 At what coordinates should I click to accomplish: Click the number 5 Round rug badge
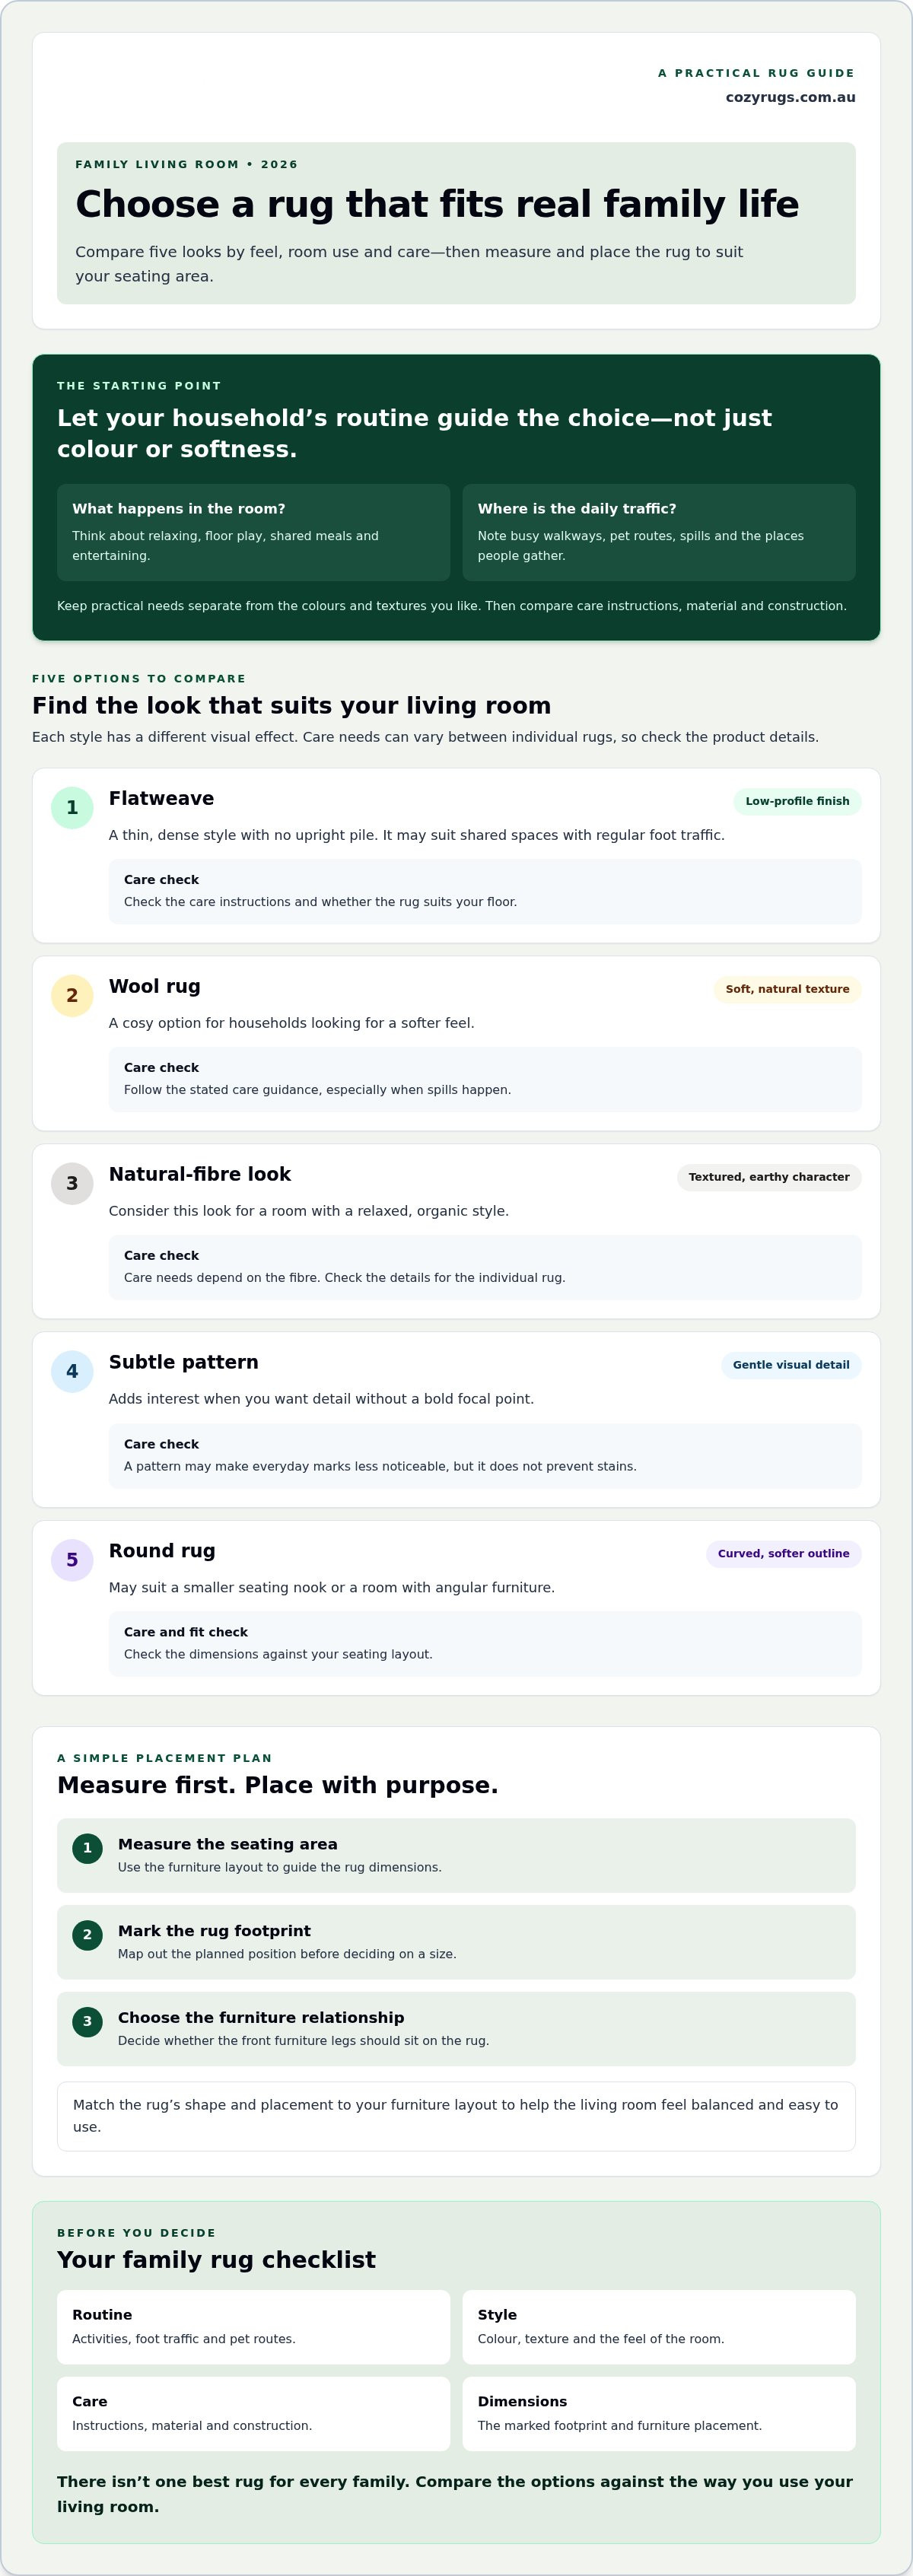72,1560
